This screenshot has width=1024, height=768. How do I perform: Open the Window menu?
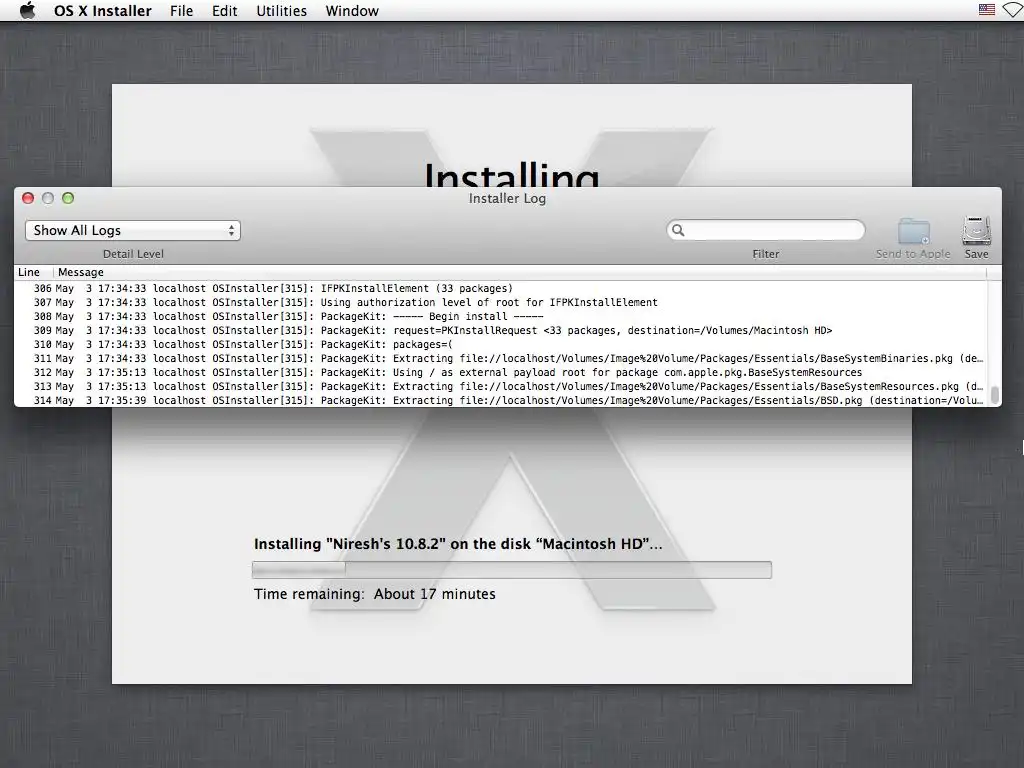coord(352,11)
